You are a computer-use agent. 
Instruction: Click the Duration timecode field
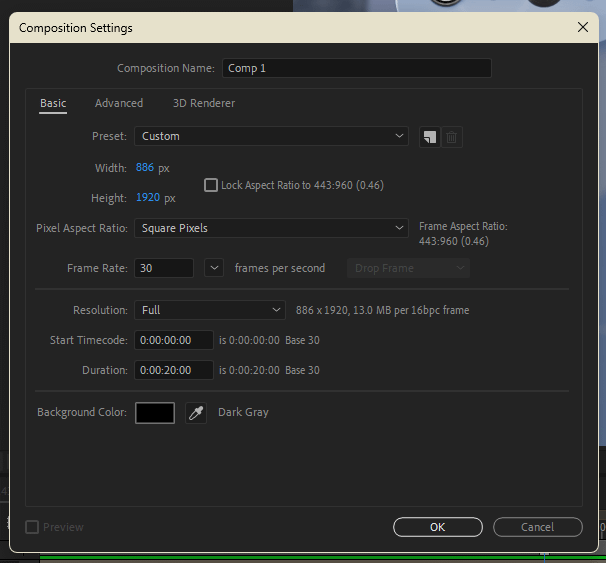click(x=174, y=370)
